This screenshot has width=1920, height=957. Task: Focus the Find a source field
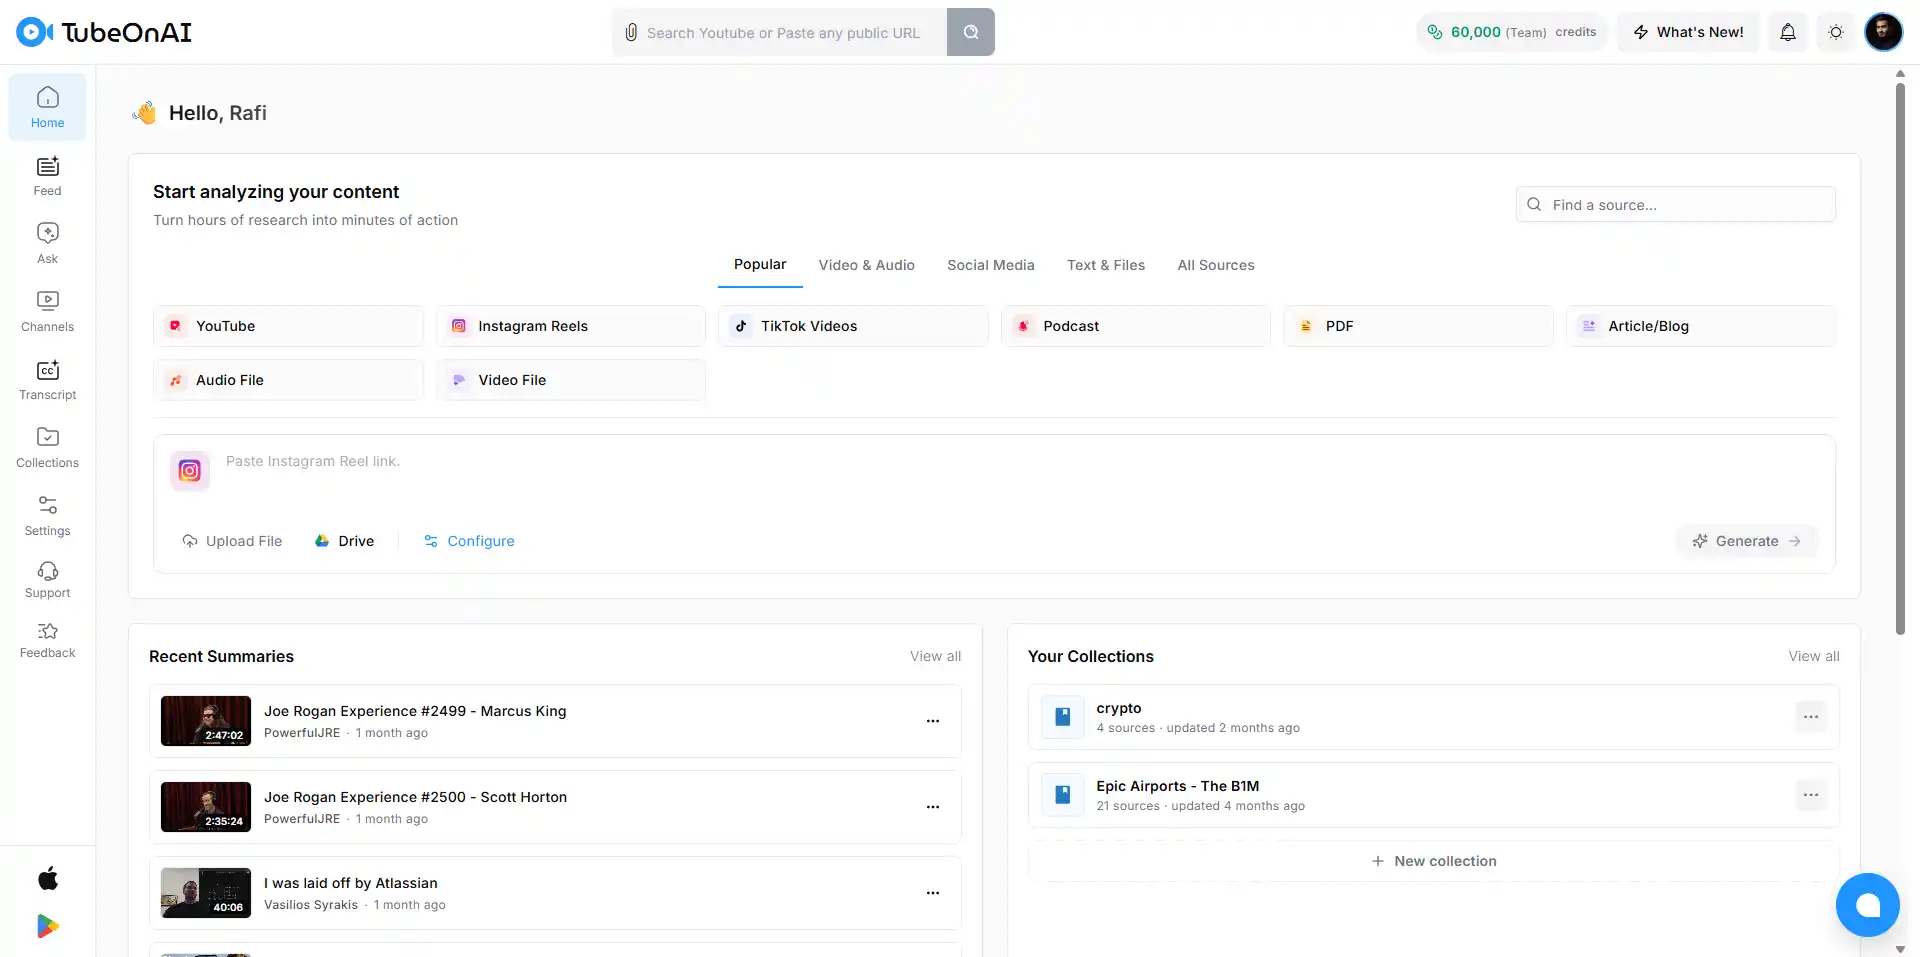pos(1676,205)
